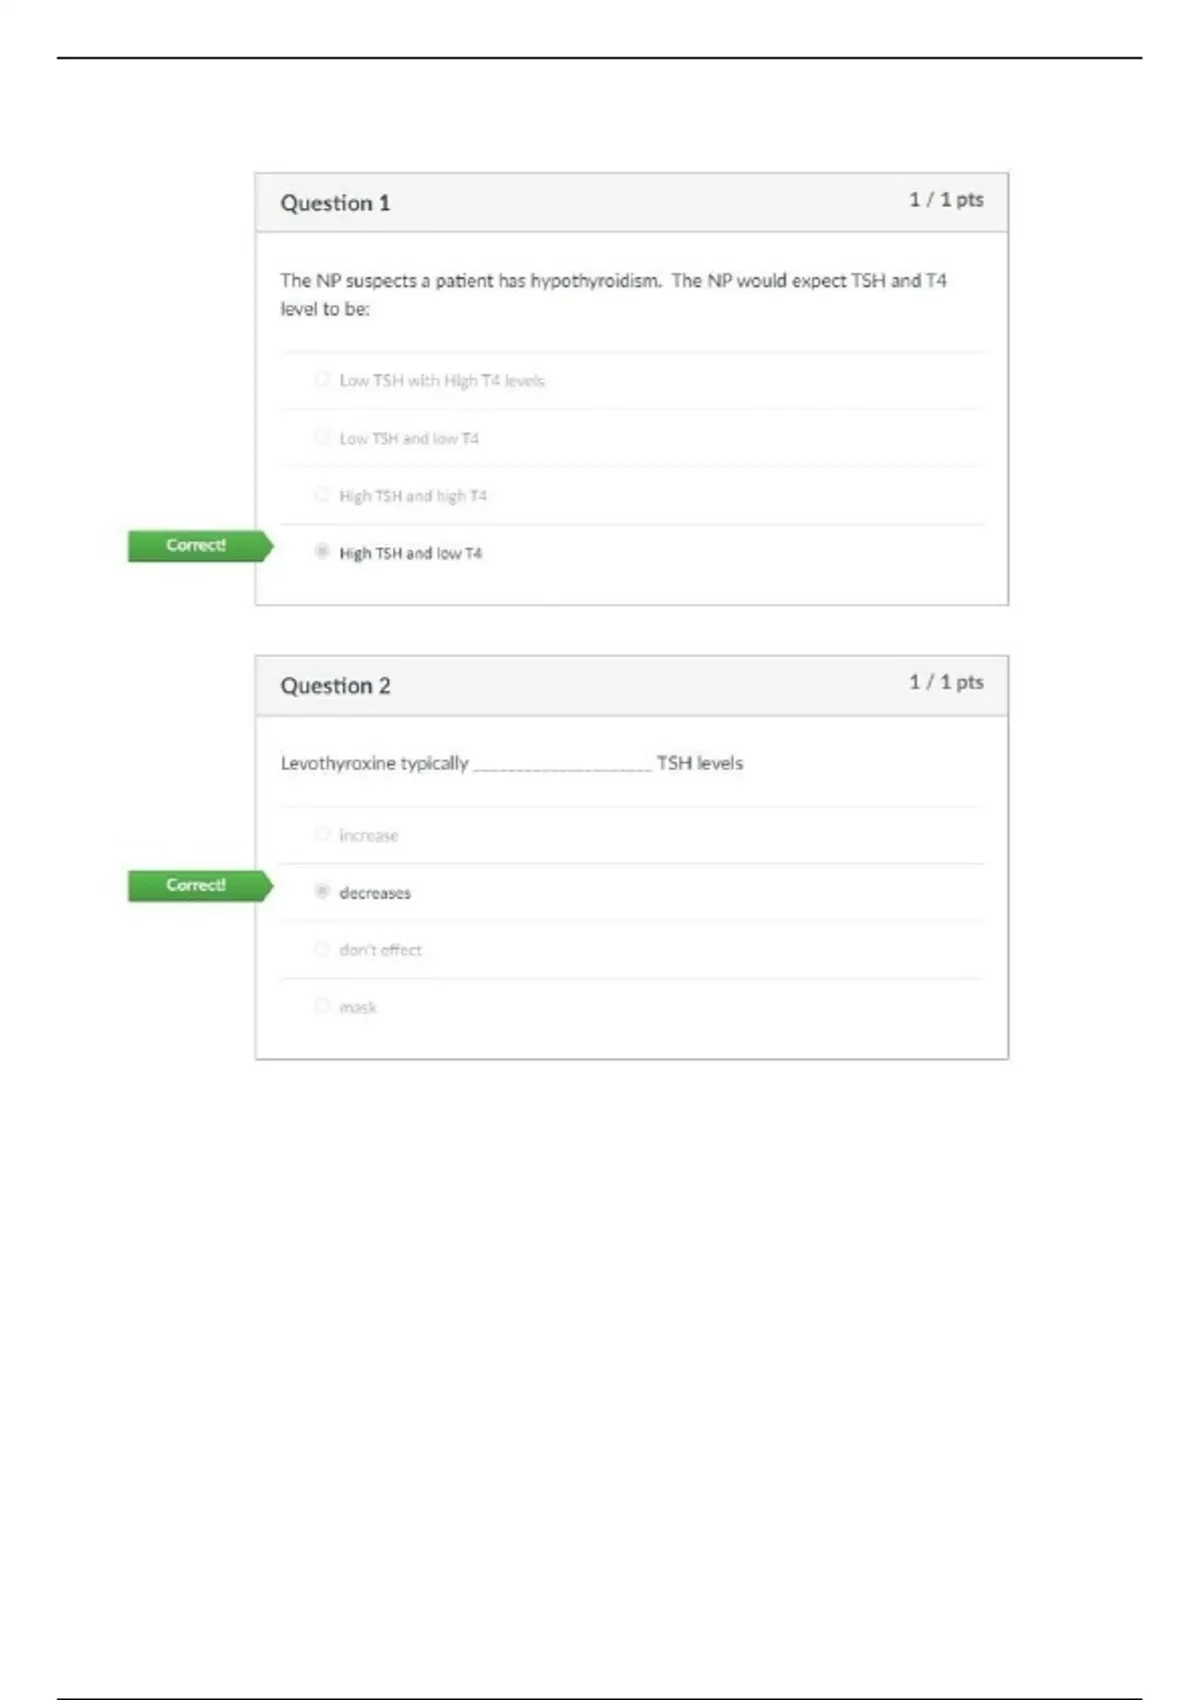
Task: Click the blank line in the Levothyroxine question
Action: (x=562, y=766)
